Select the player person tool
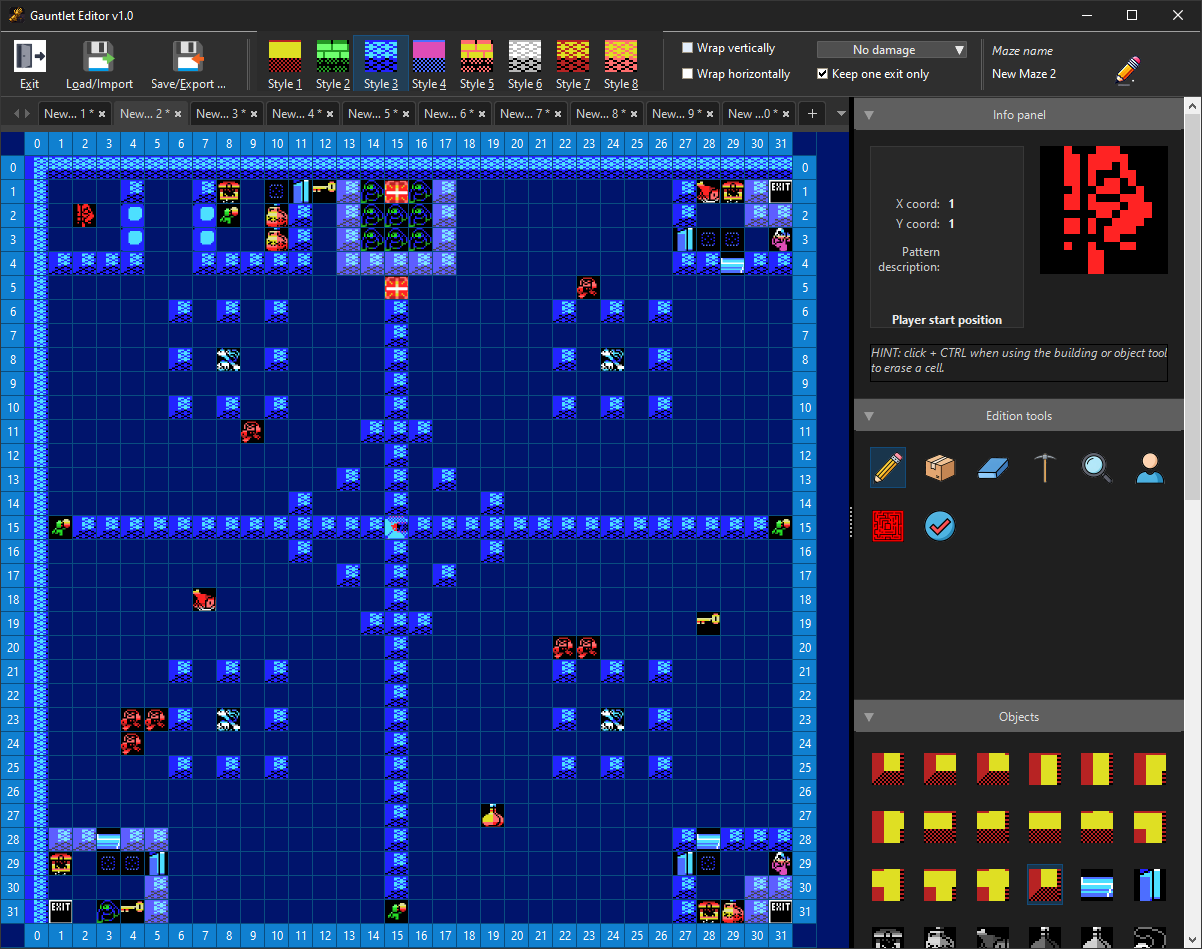1202x949 pixels. 1150,467
